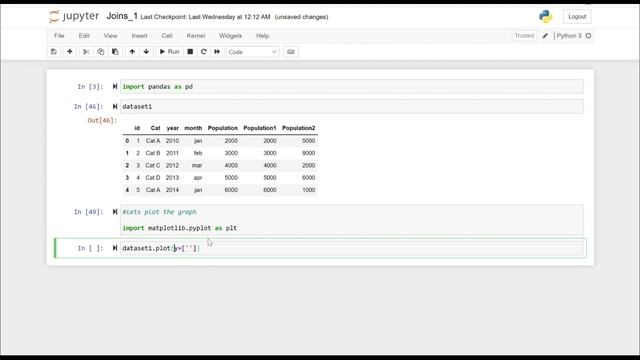Open the File menu
Viewport: 640px width, 360px height.
(59, 36)
